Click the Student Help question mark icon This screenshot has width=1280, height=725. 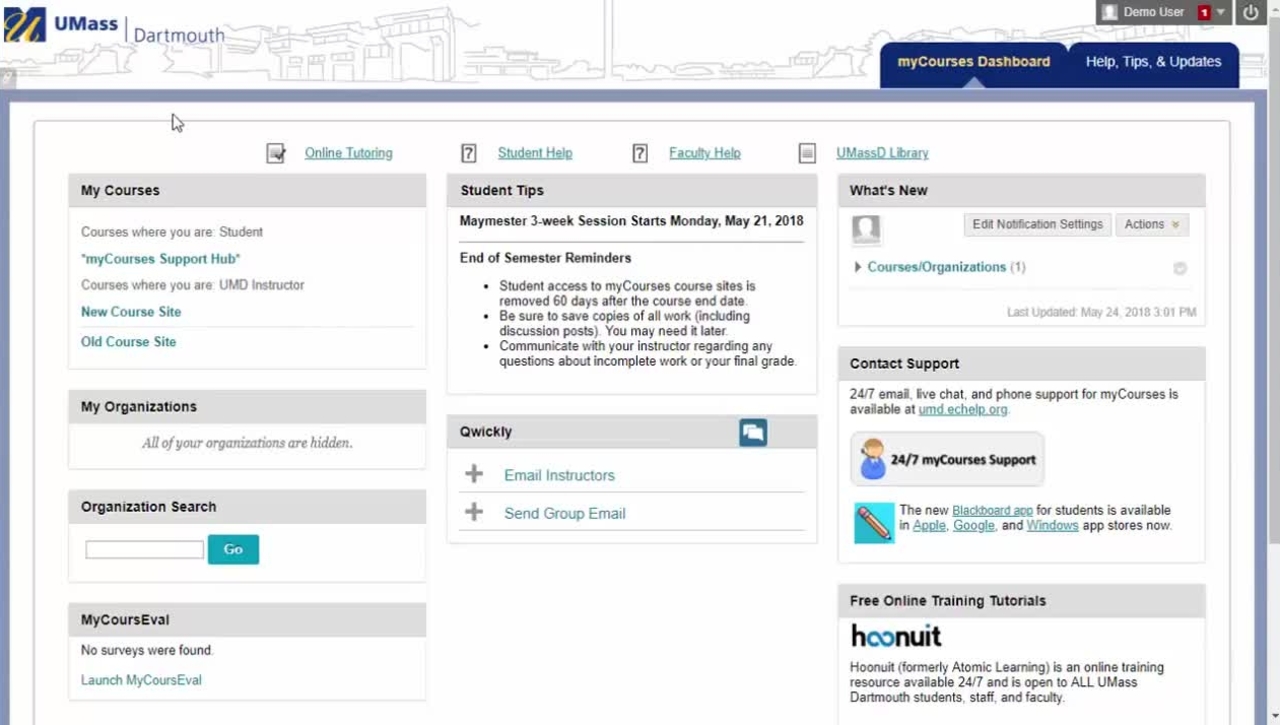(468, 153)
